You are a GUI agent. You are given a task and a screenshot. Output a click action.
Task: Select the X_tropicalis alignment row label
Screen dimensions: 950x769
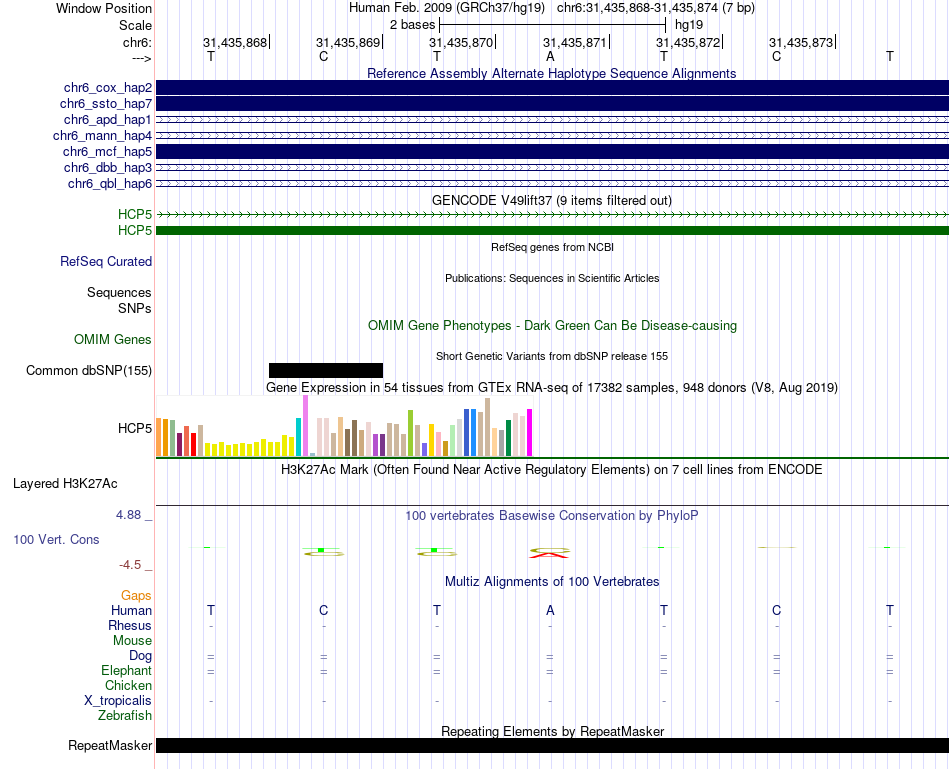(x=118, y=701)
